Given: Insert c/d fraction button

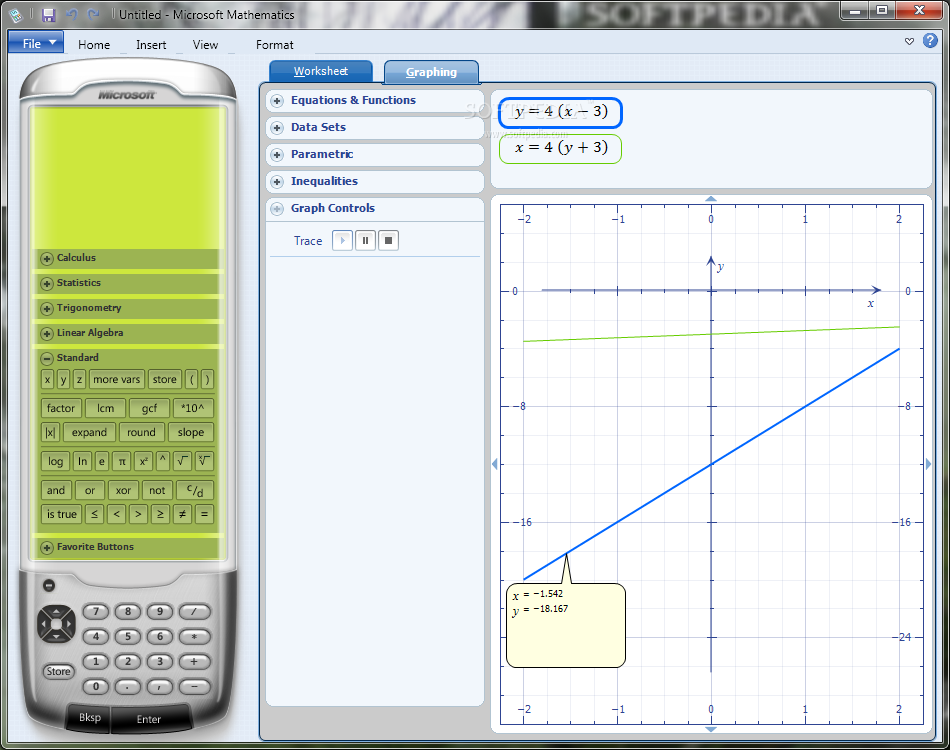Looking at the screenshot, I should 194,490.
